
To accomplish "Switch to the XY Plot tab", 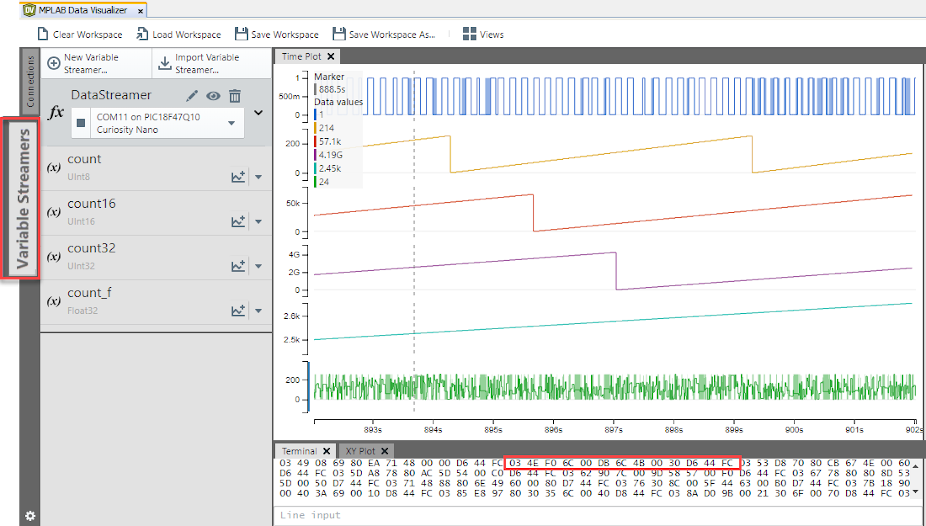I will (360, 451).
